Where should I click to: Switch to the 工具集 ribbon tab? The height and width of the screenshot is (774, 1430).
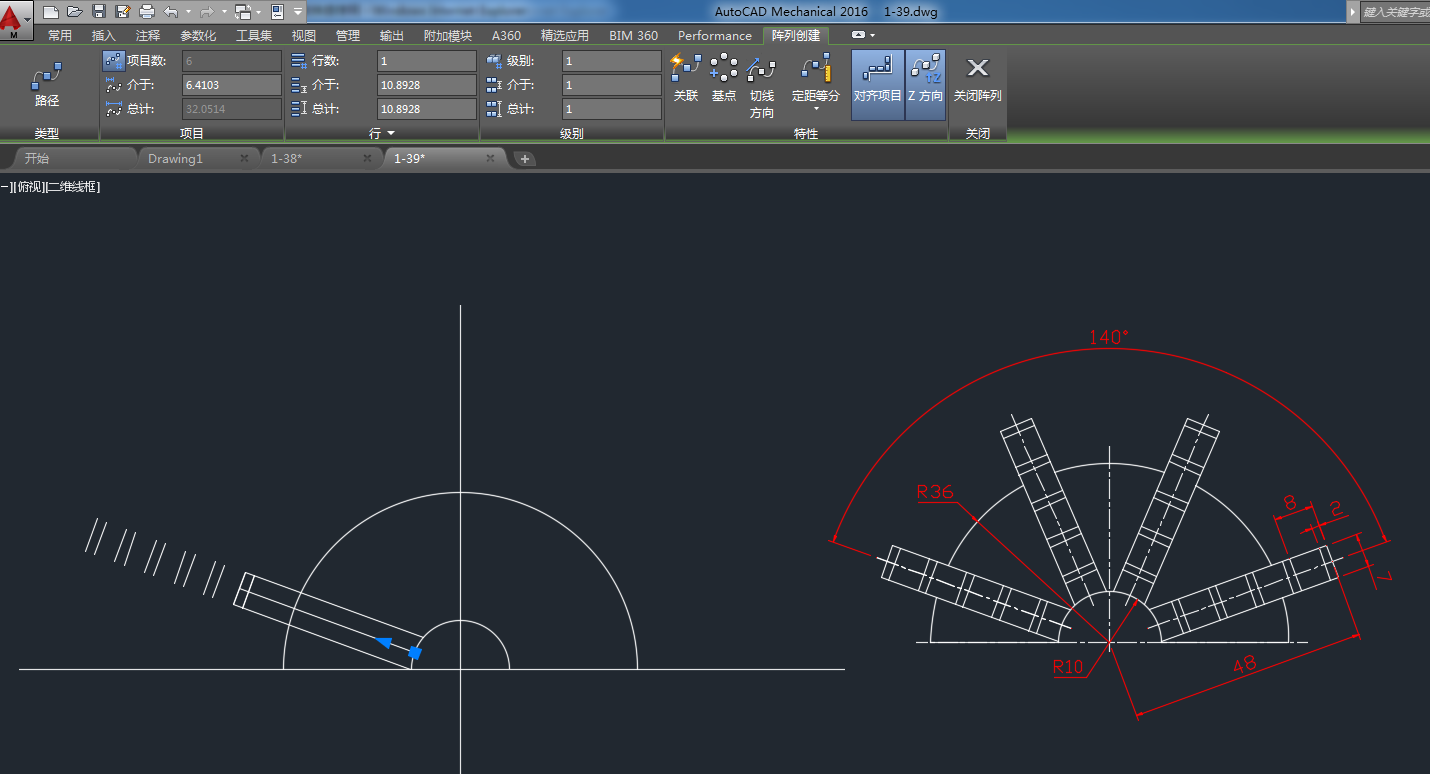pos(254,35)
